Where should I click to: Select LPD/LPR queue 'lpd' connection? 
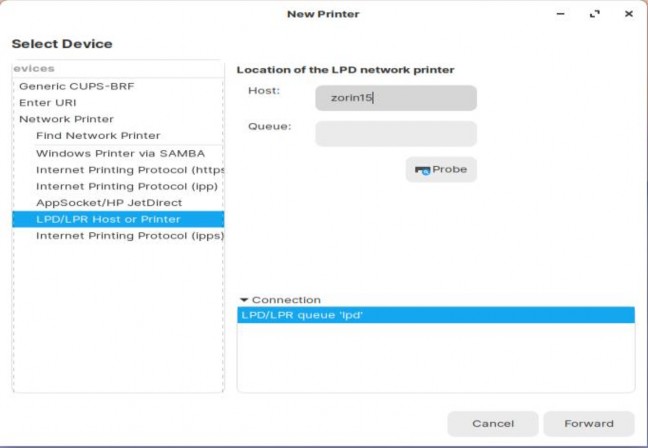point(435,315)
